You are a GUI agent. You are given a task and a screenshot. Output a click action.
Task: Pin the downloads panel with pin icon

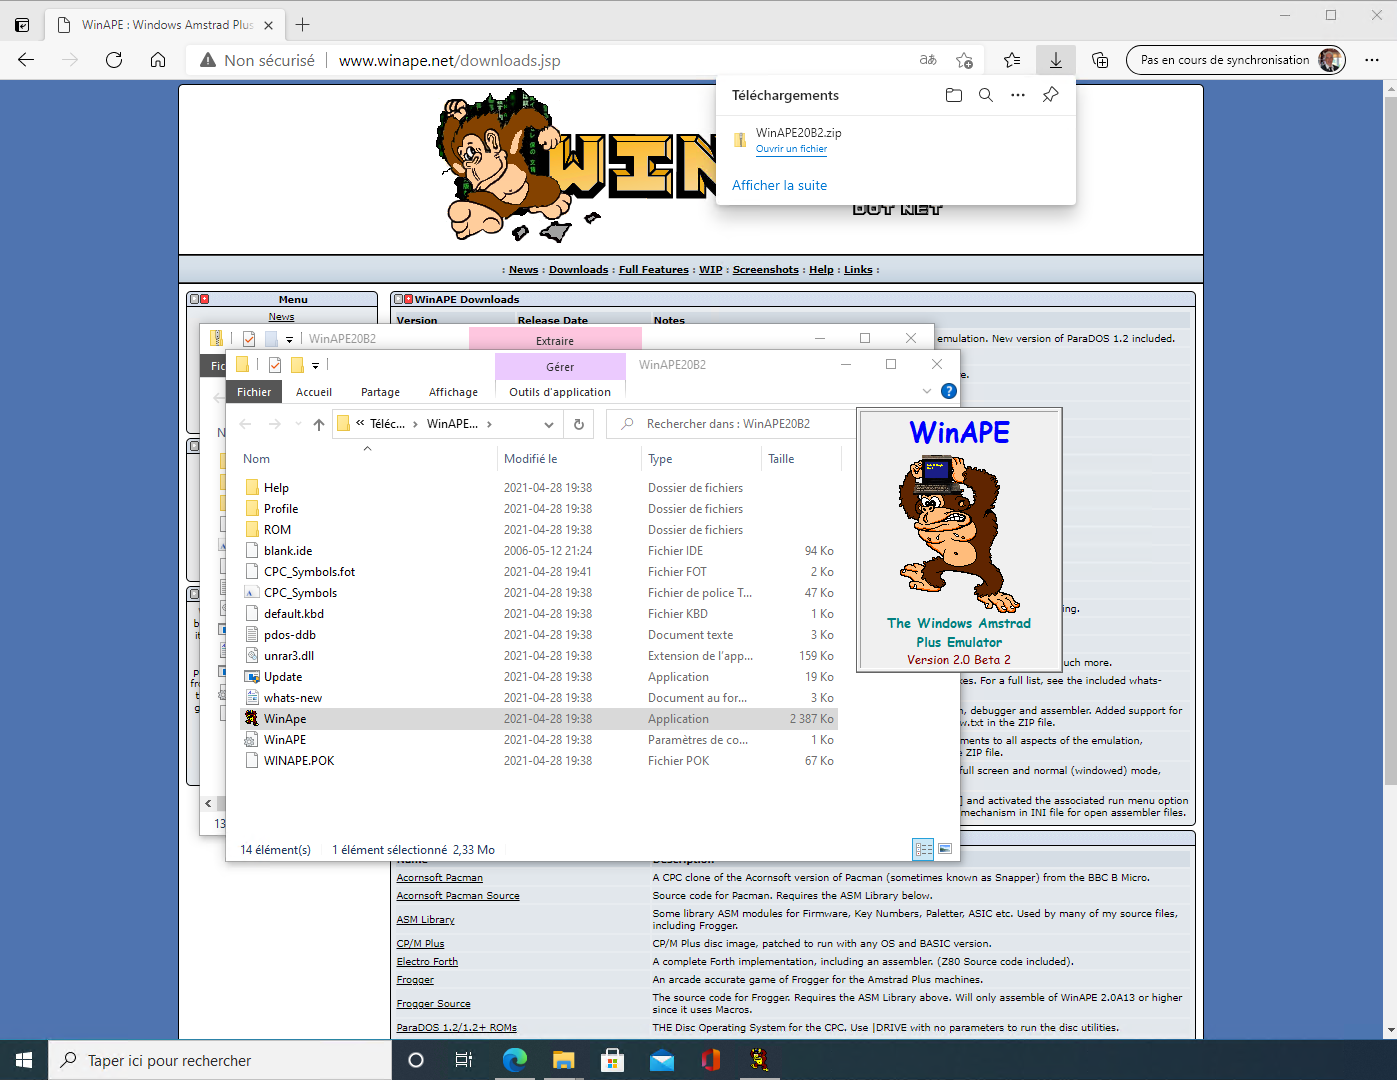click(x=1050, y=95)
